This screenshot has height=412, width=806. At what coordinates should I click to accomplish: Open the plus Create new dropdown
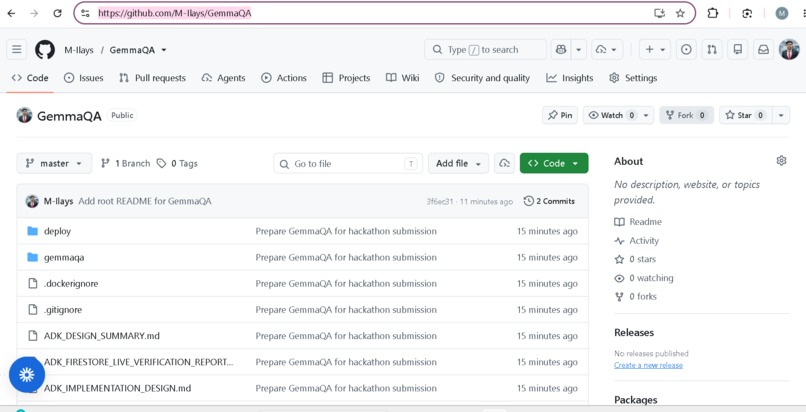tap(655, 50)
